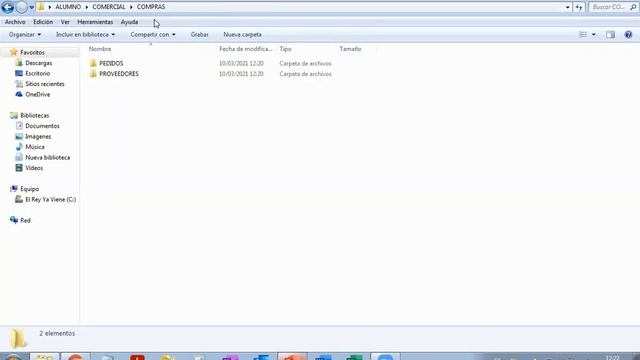The height and width of the screenshot is (360, 640).
Task: Go back using the blue Back arrow
Action: (8, 7)
